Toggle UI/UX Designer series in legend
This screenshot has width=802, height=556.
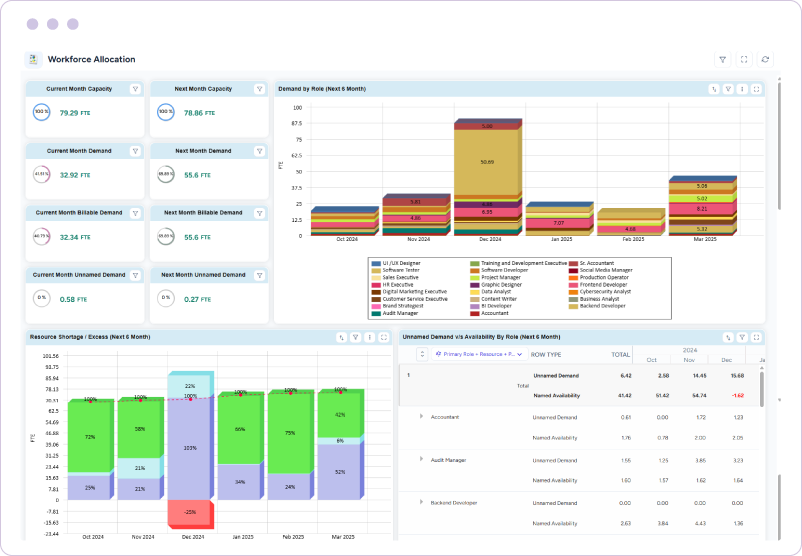point(396,263)
